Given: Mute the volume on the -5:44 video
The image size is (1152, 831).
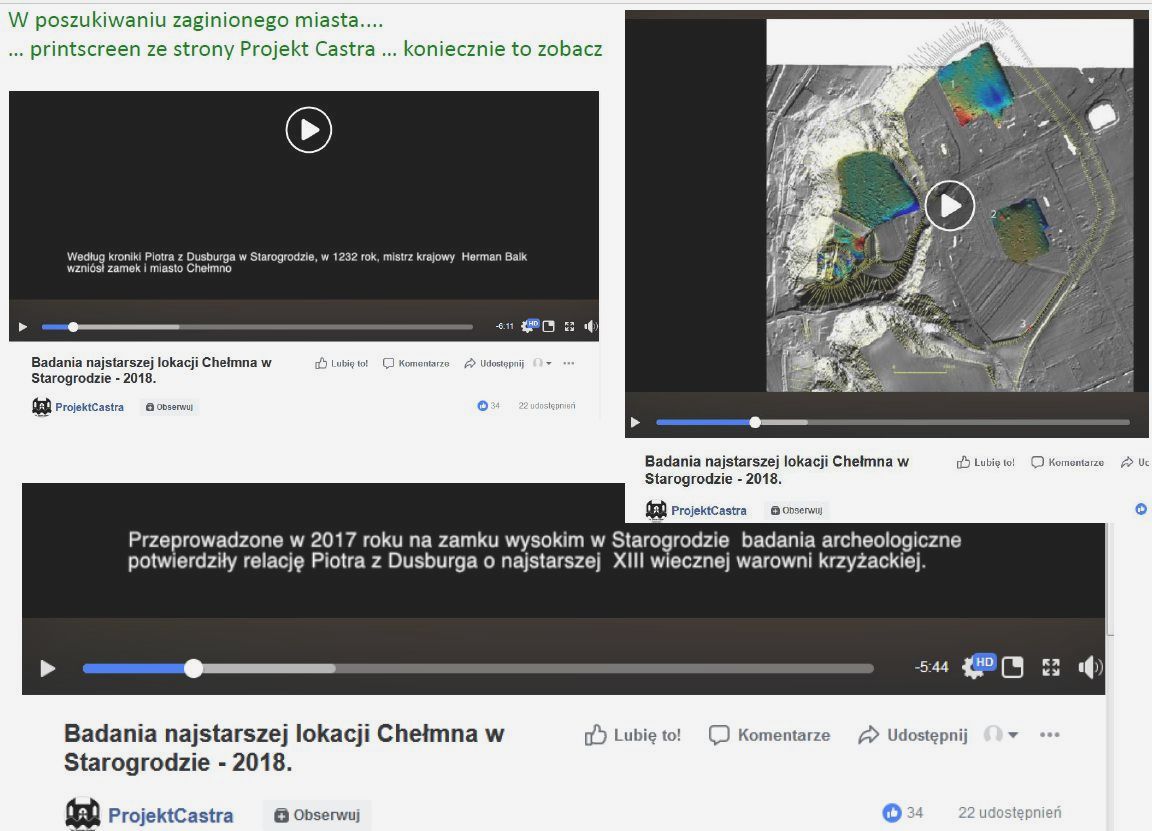Looking at the screenshot, I should pyautogui.click(x=1090, y=667).
